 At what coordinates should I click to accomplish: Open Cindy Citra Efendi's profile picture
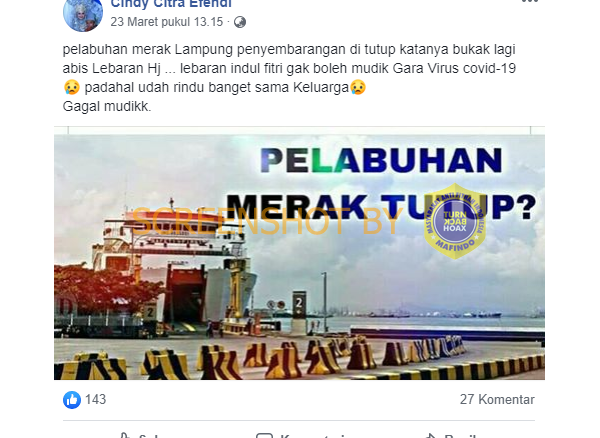pyautogui.click(x=83, y=13)
